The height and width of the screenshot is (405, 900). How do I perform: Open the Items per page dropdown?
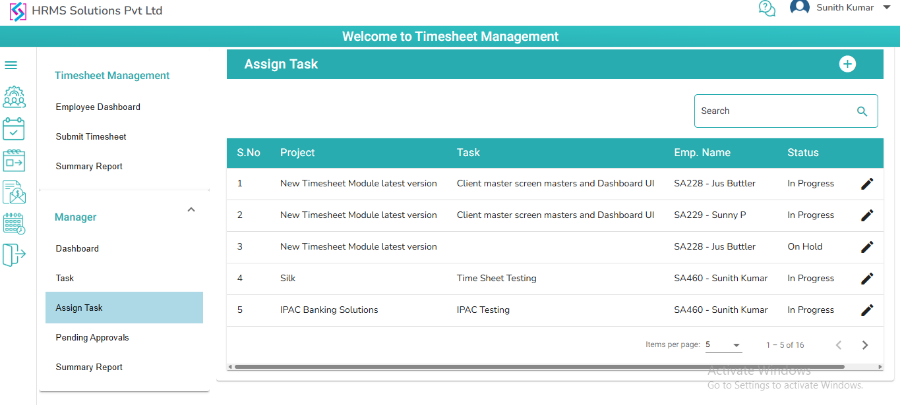[x=723, y=345]
